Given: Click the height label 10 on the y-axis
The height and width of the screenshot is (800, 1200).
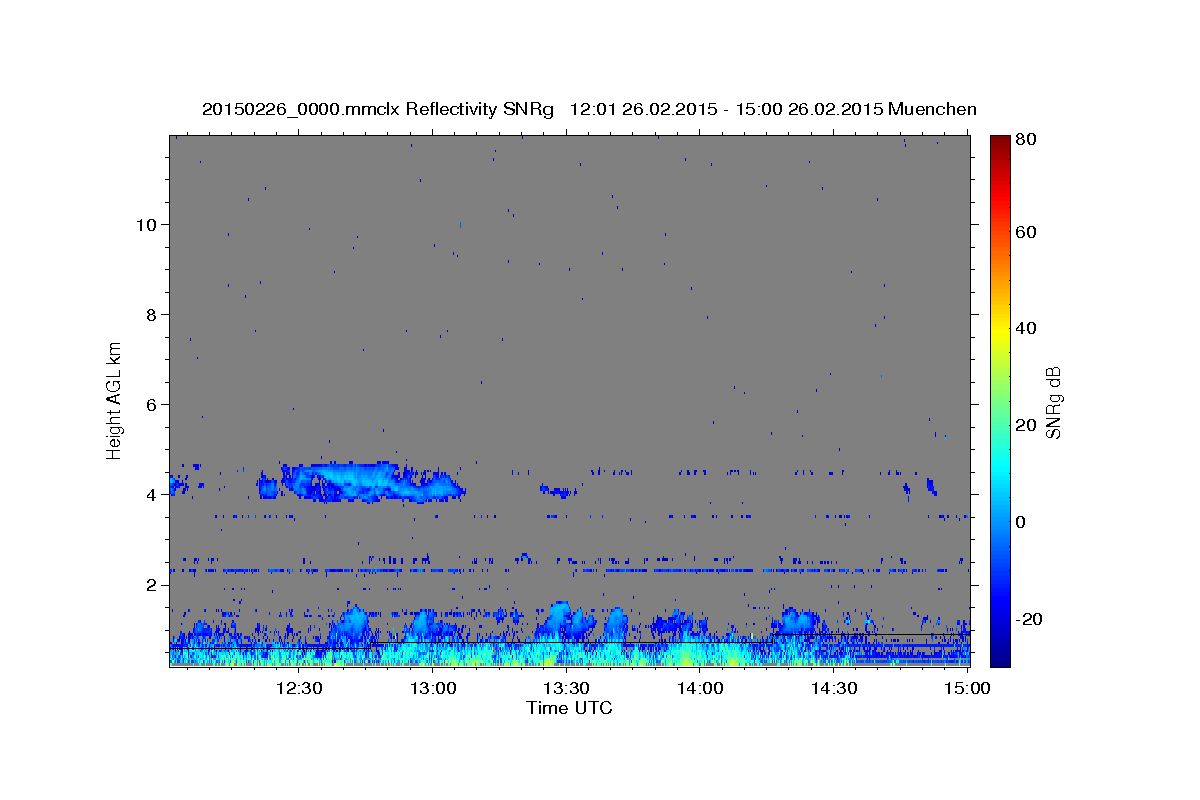Looking at the screenshot, I should (145, 225).
